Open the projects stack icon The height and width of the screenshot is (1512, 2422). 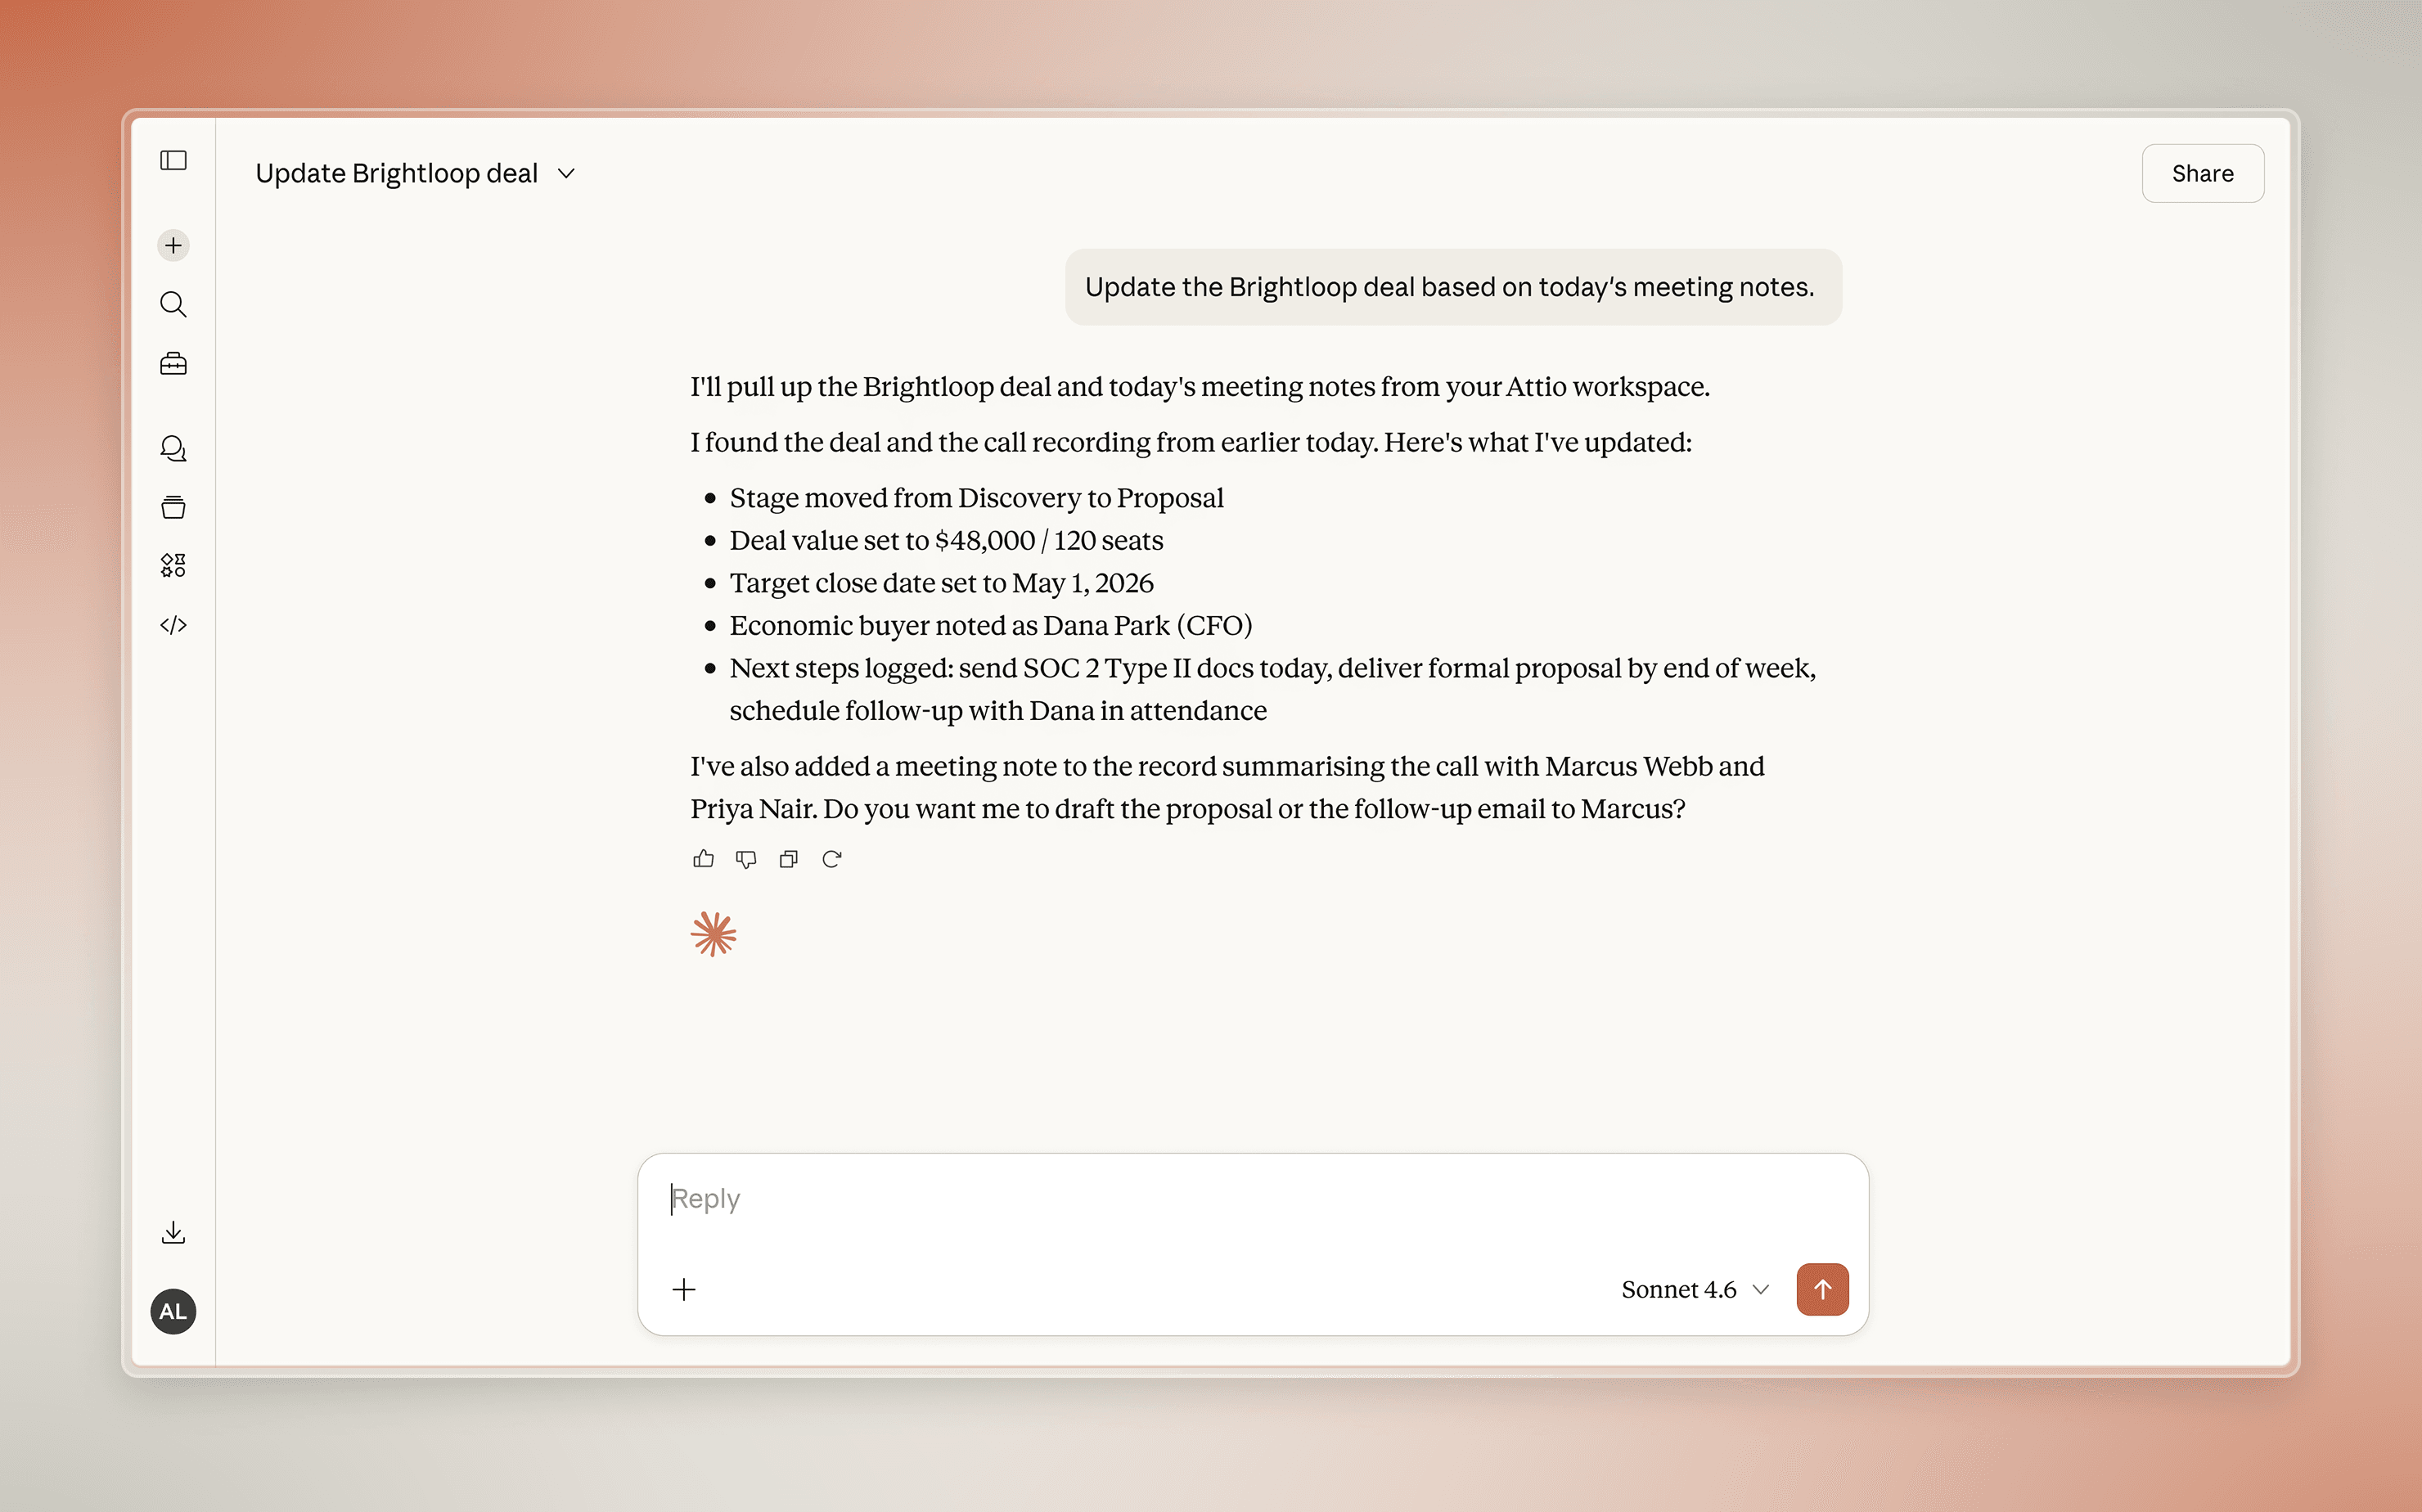click(x=173, y=507)
